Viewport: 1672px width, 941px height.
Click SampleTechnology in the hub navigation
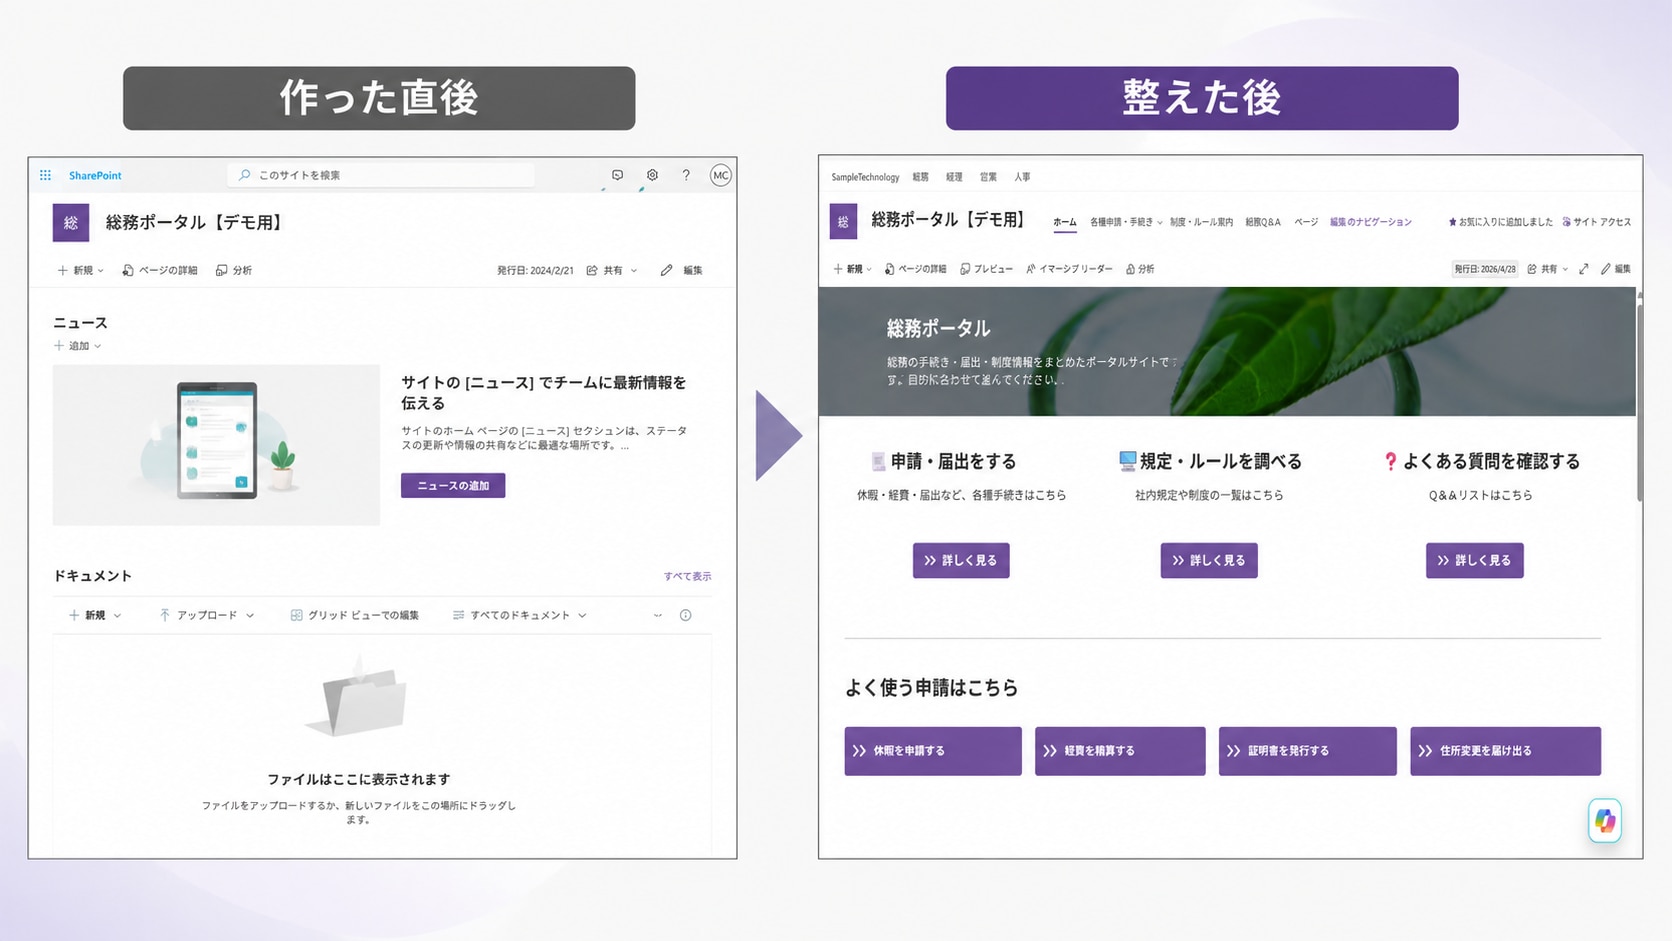tap(865, 177)
